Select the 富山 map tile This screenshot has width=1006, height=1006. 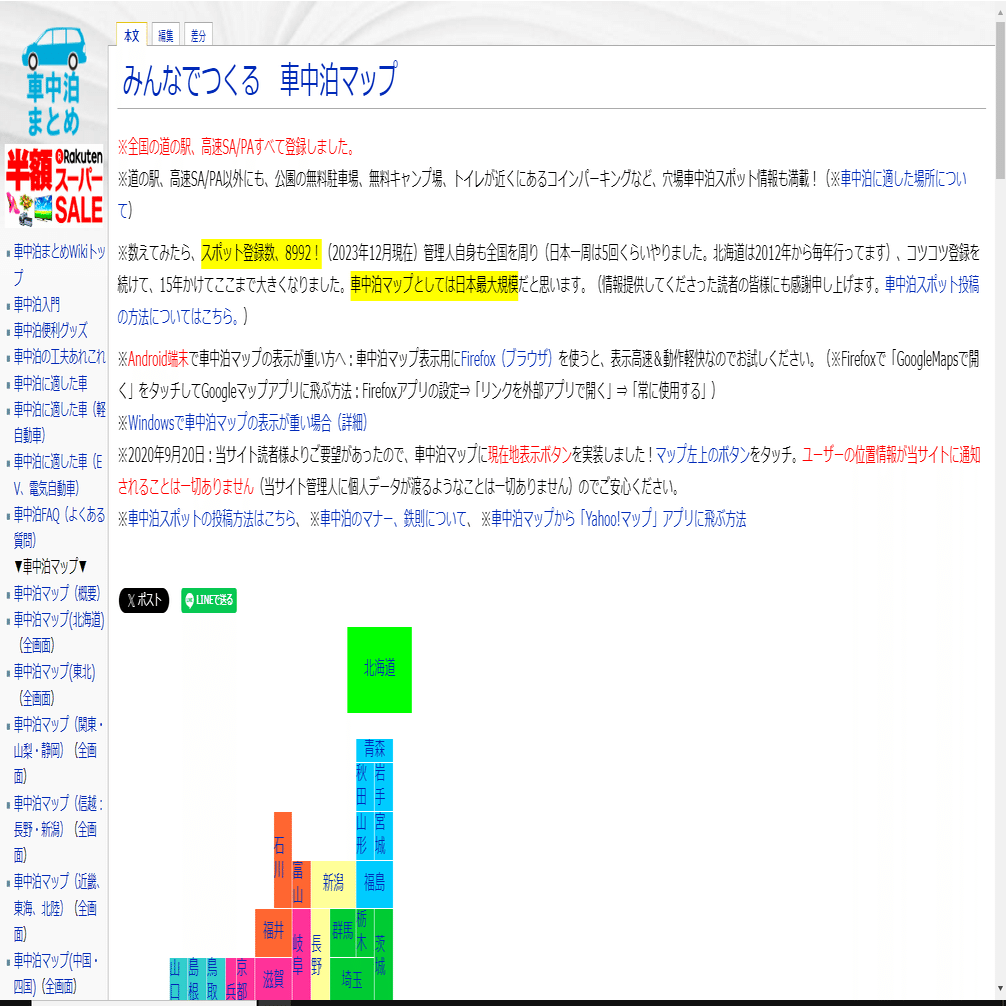pyautogui.click(x=301, y=884)
